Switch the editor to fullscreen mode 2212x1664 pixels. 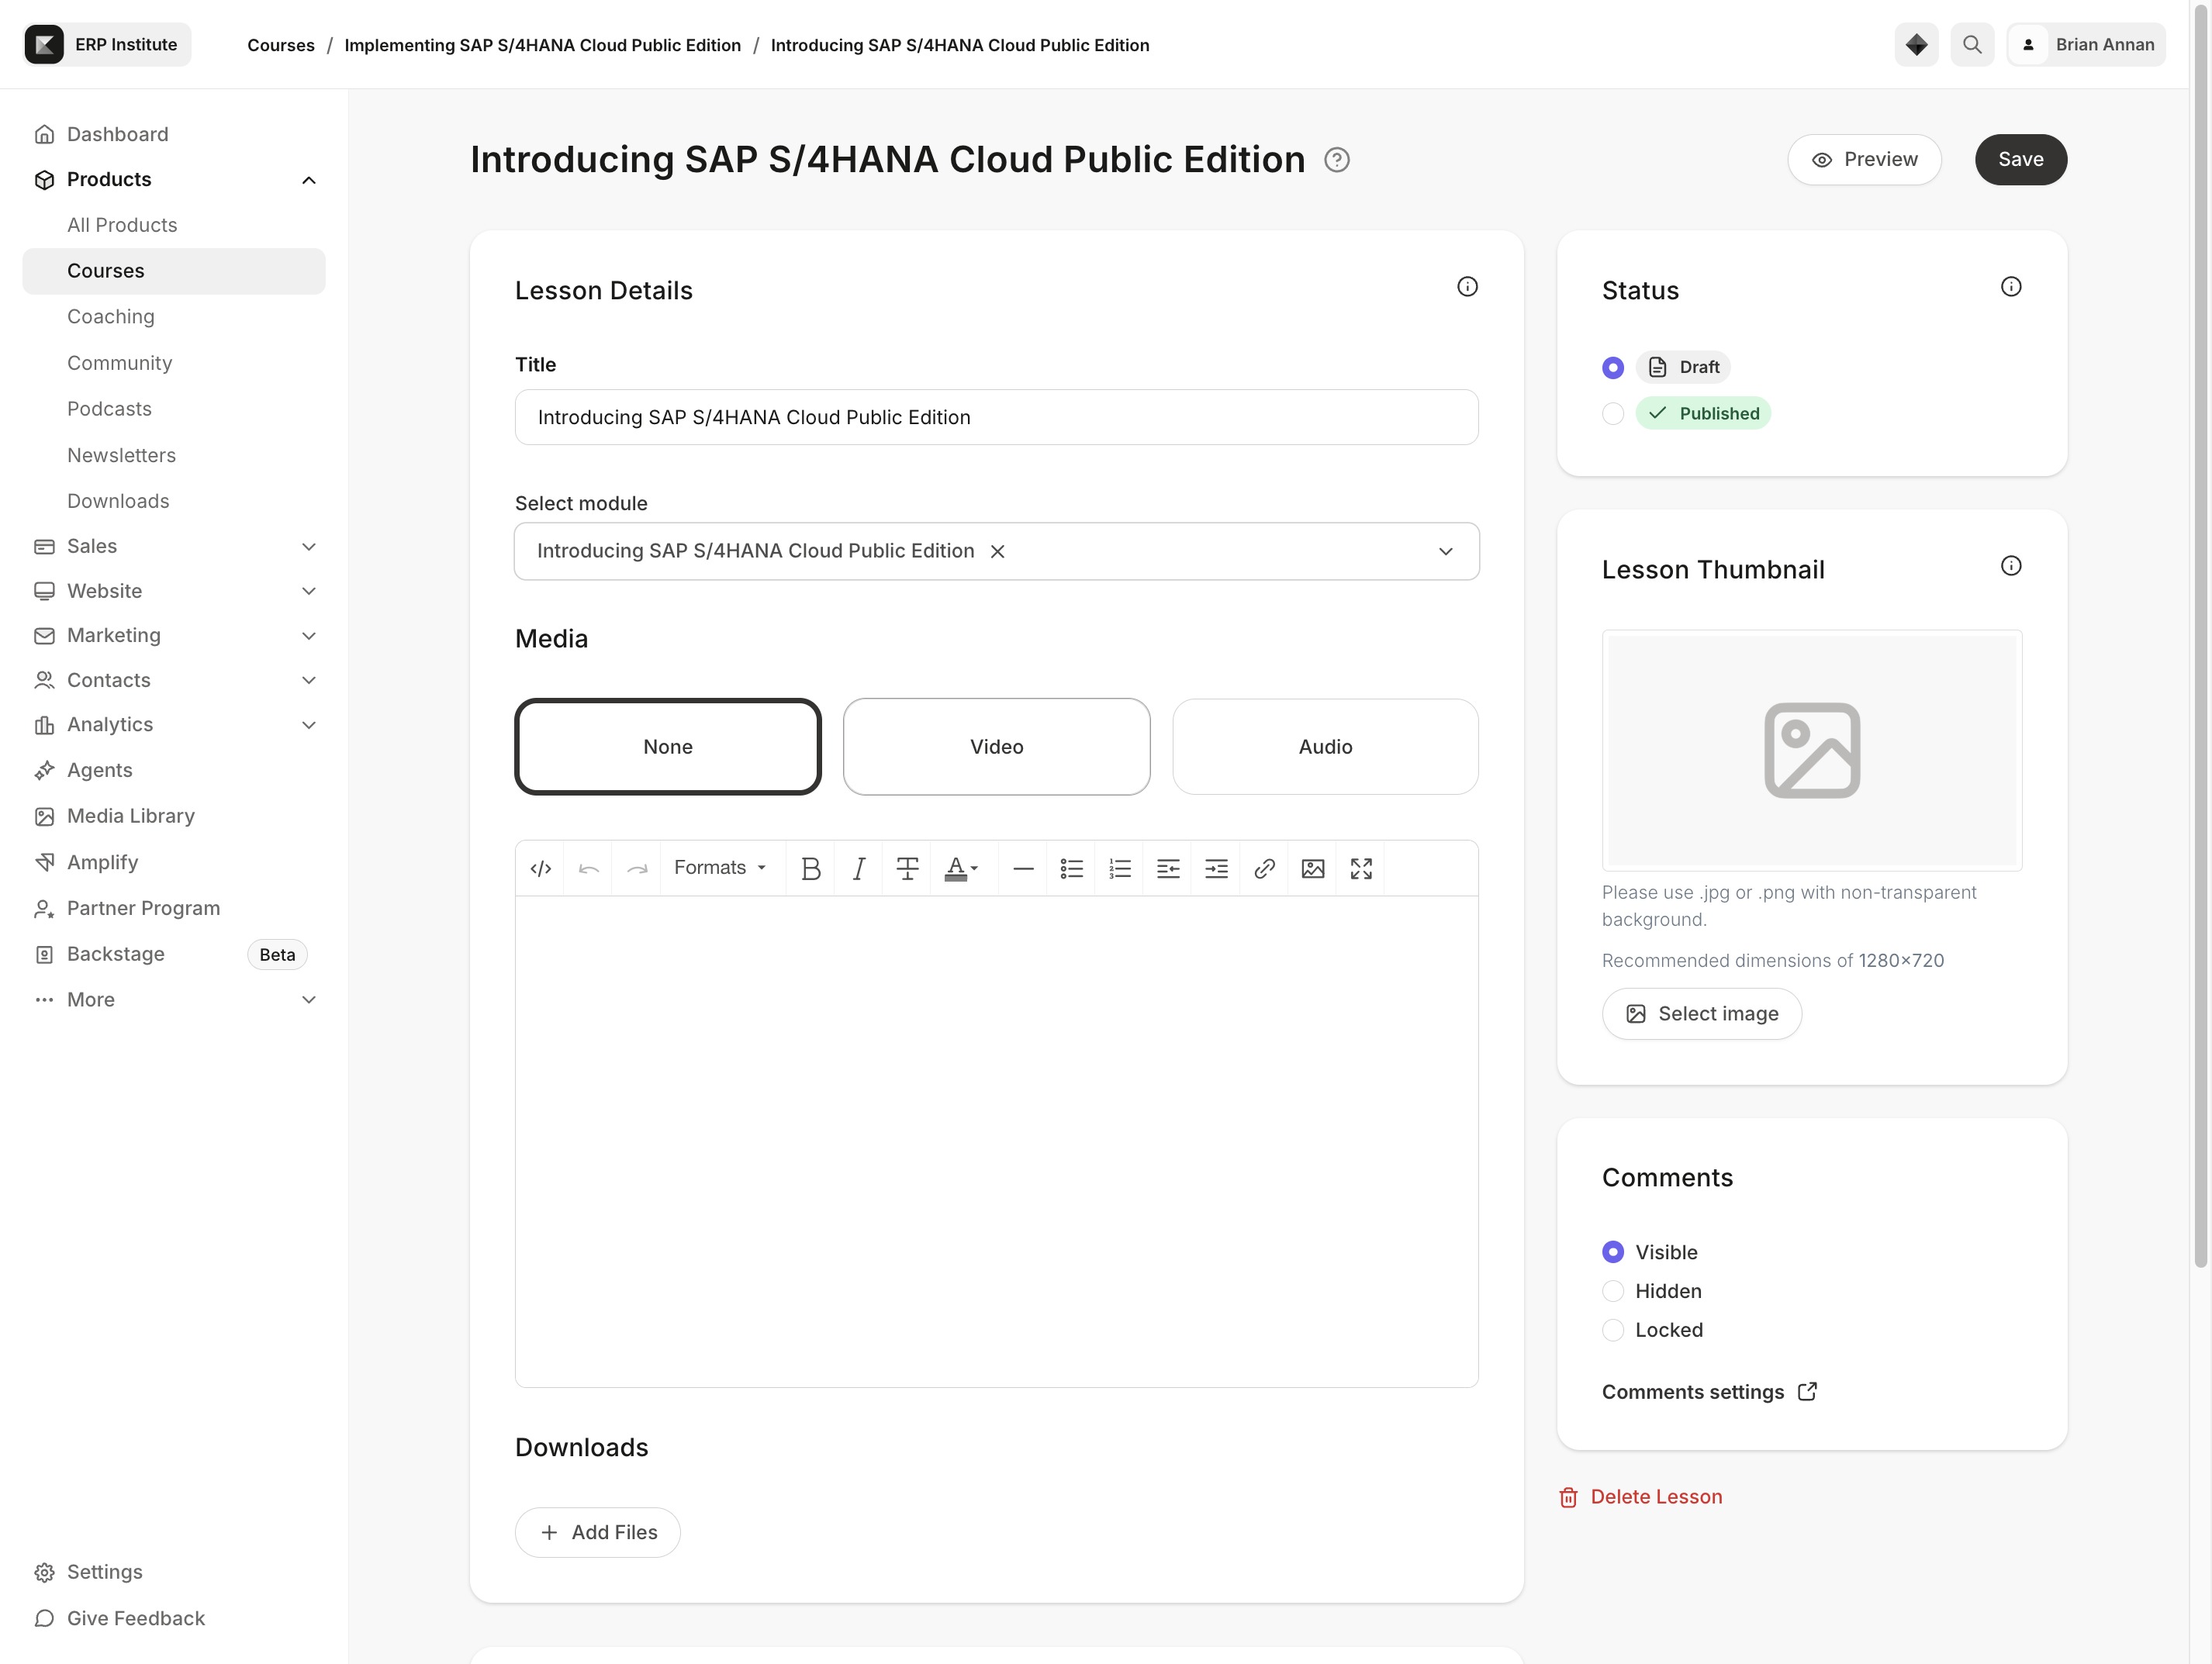[x=1361, y=868]
